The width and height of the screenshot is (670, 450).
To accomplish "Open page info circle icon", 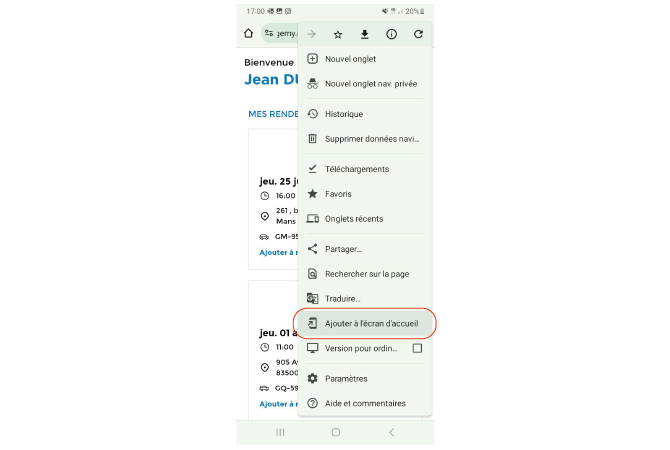I will pos(391,34).
